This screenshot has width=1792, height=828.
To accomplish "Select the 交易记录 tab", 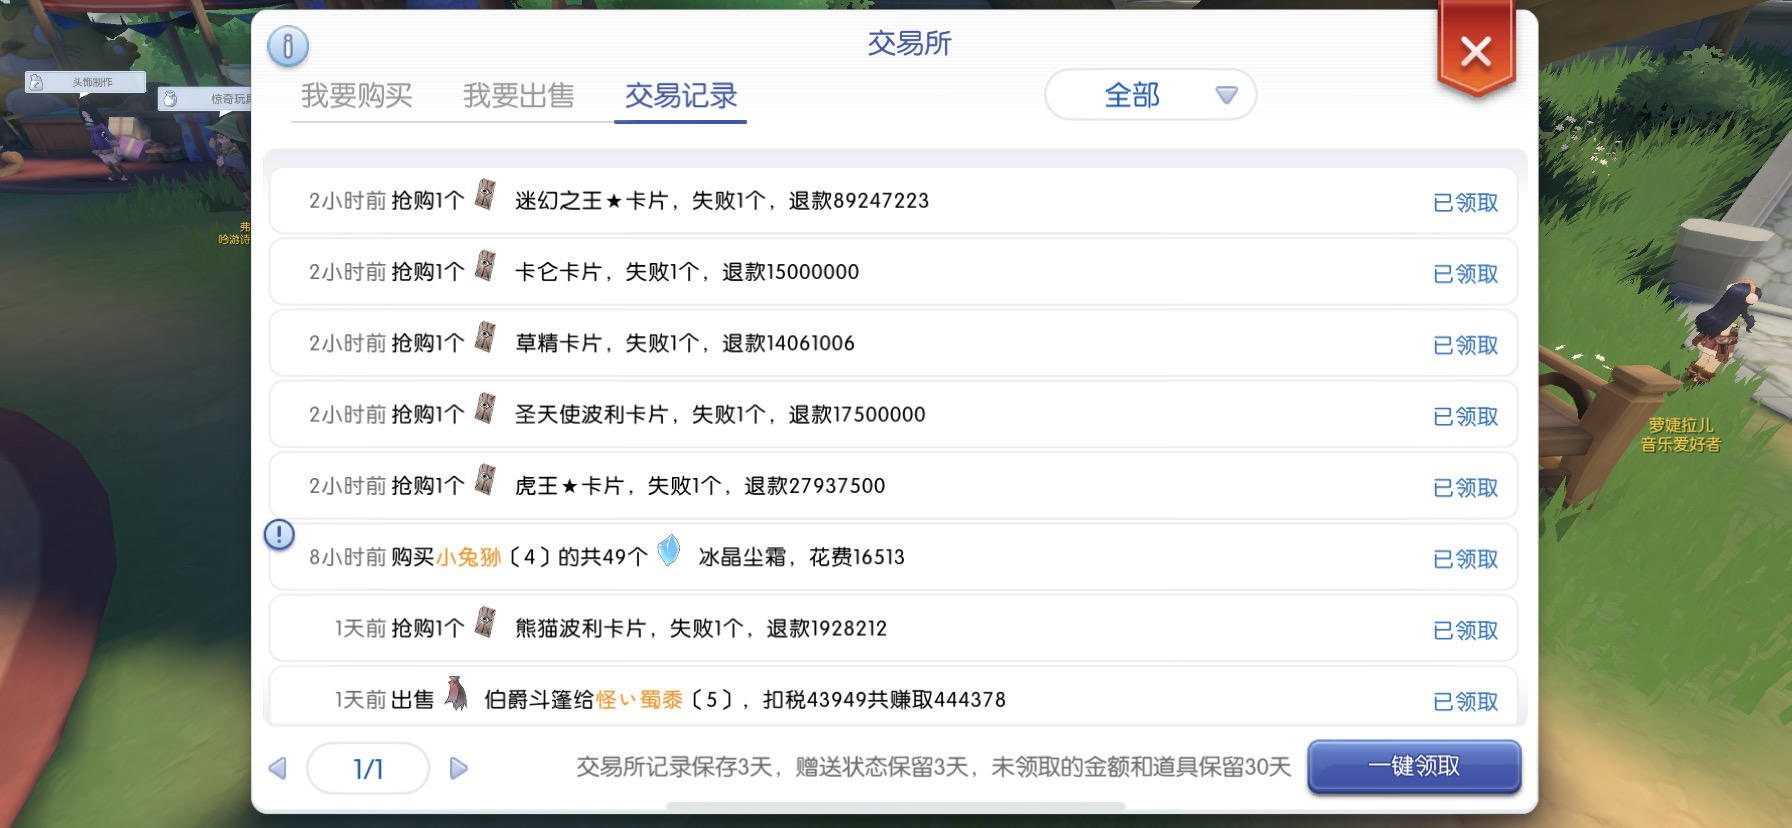I will [x=680, y=96].
